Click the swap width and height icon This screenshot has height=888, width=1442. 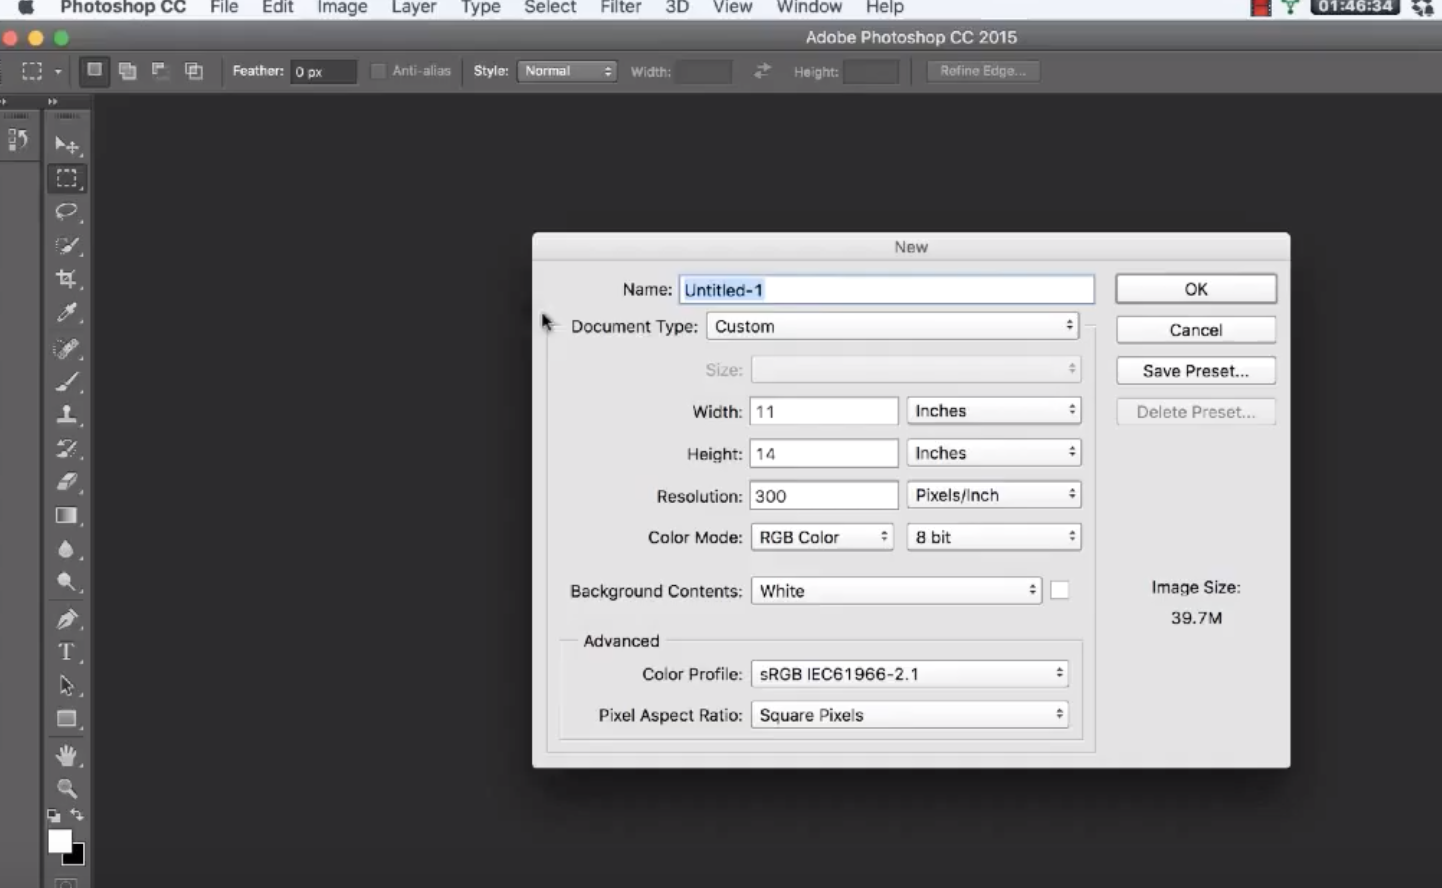pos(762,71)
